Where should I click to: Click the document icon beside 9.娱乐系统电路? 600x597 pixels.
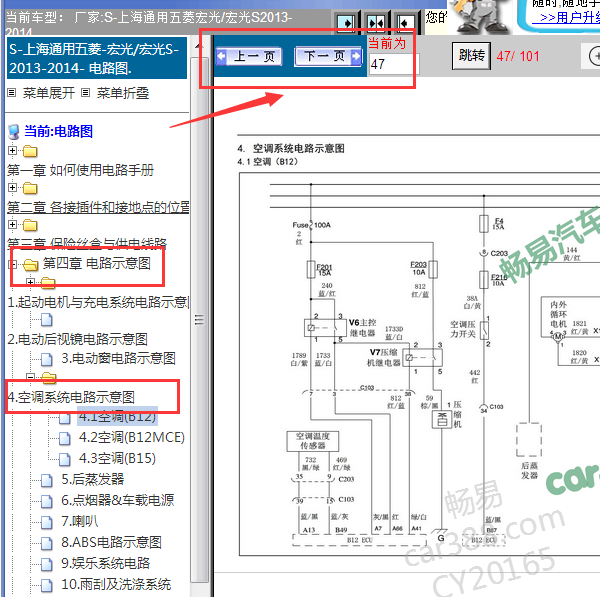(47, 564)
